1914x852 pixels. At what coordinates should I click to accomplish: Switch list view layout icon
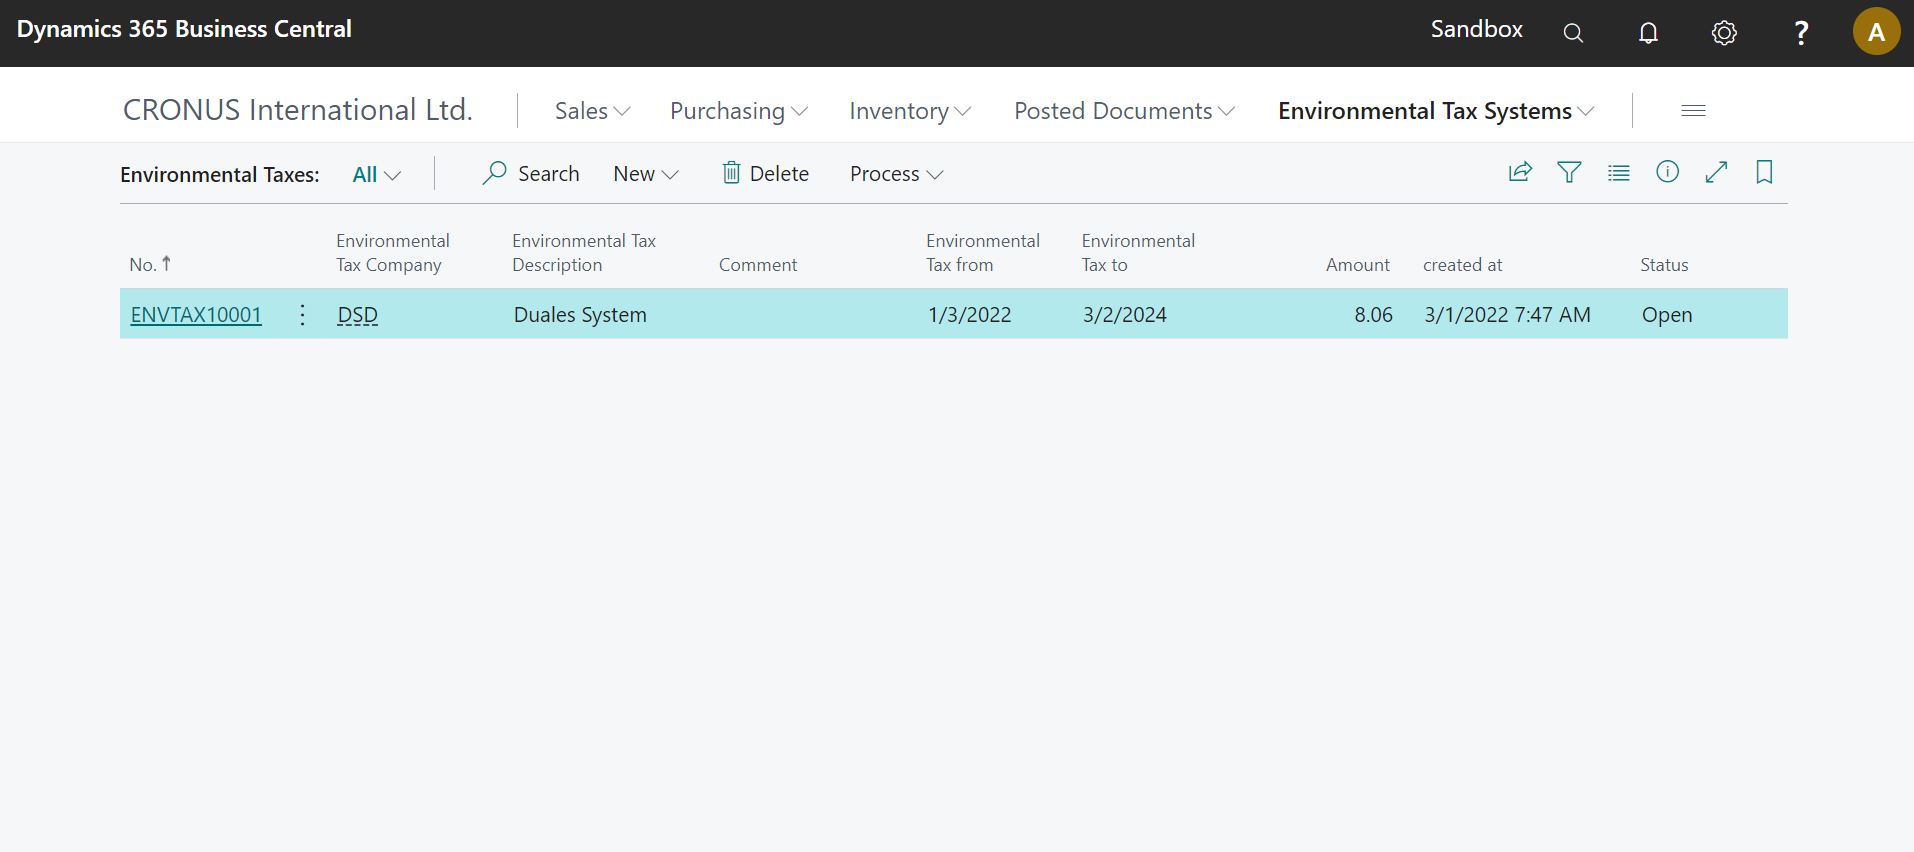coord(1618,173)
